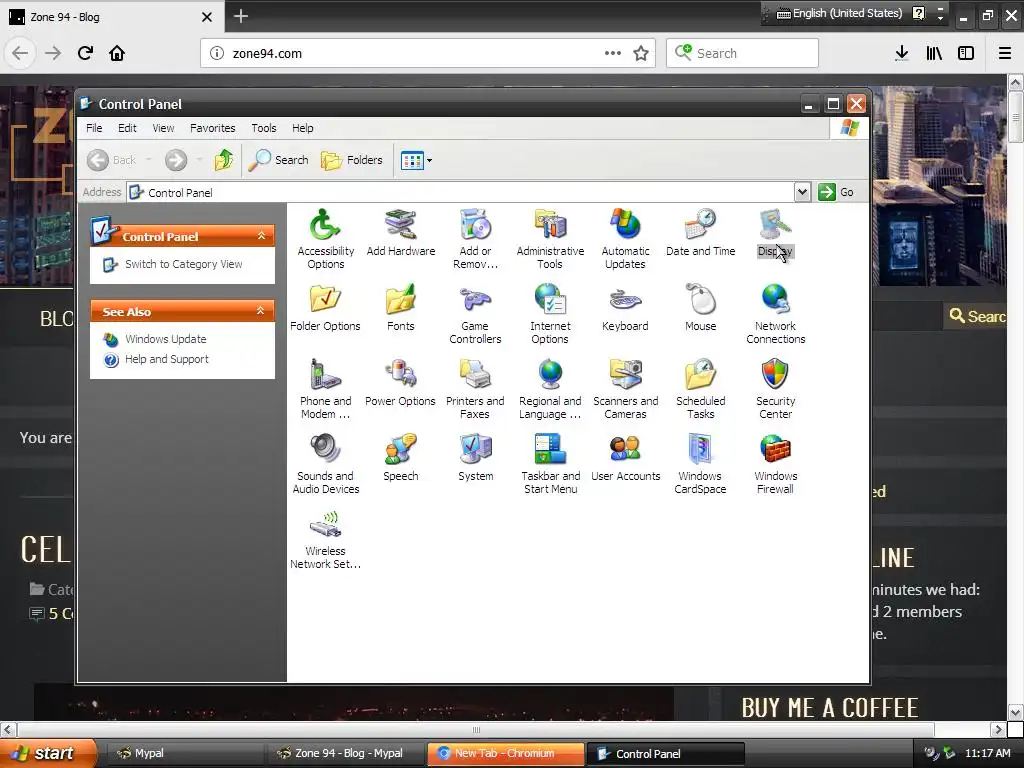Open the page actions three-dots menu

pyautogui.click(x=613, y=53)
